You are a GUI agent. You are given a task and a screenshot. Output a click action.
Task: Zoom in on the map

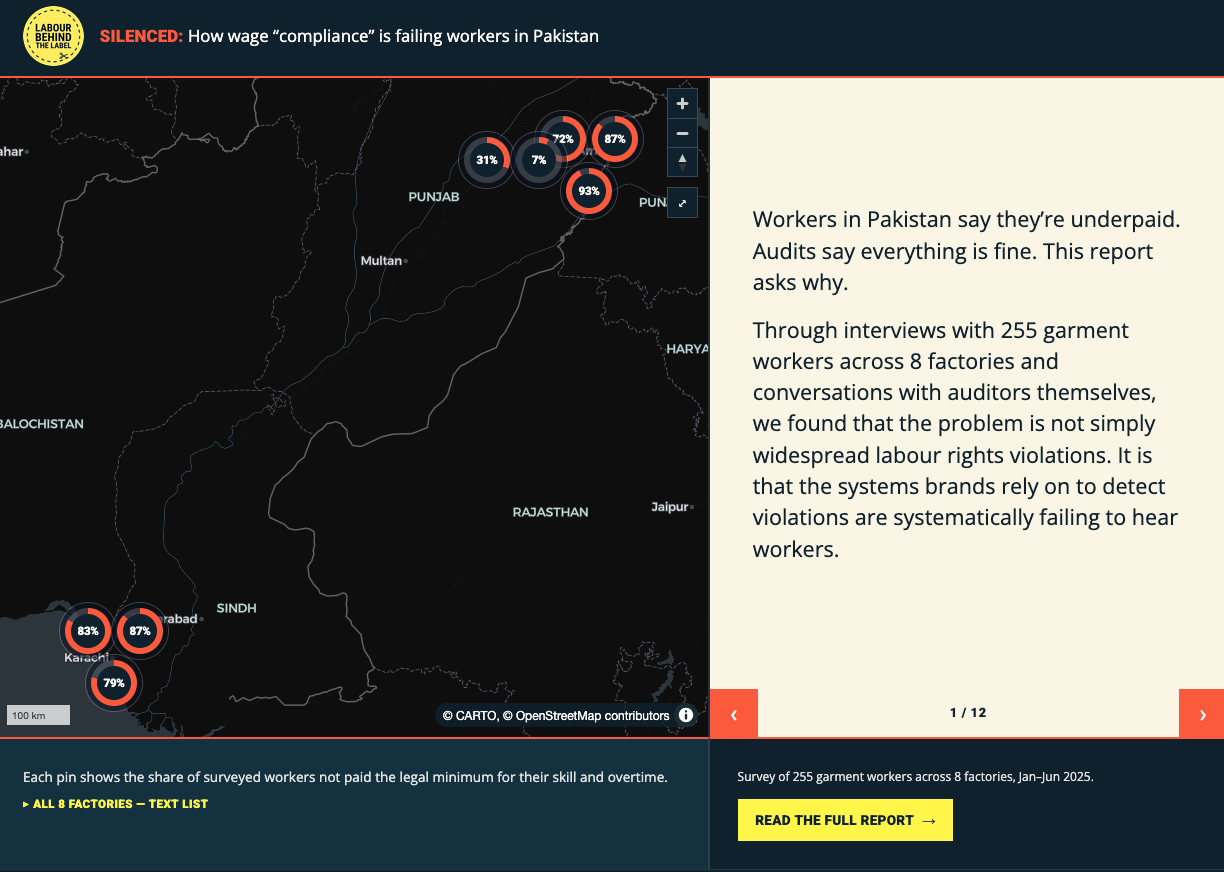pos(682,104)
